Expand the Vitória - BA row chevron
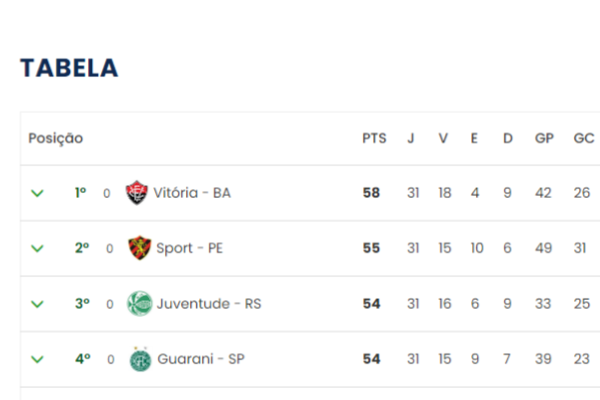The image size is (600, 400). (x=37, y=193)
